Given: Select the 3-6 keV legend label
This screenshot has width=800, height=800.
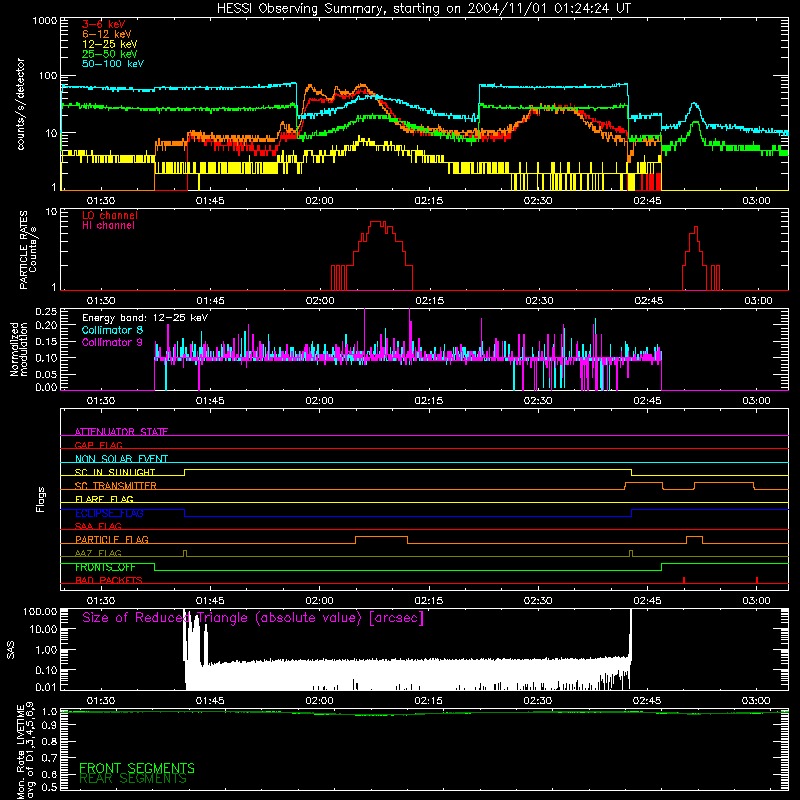Looking at the screenshot, I should pos(103,24).
